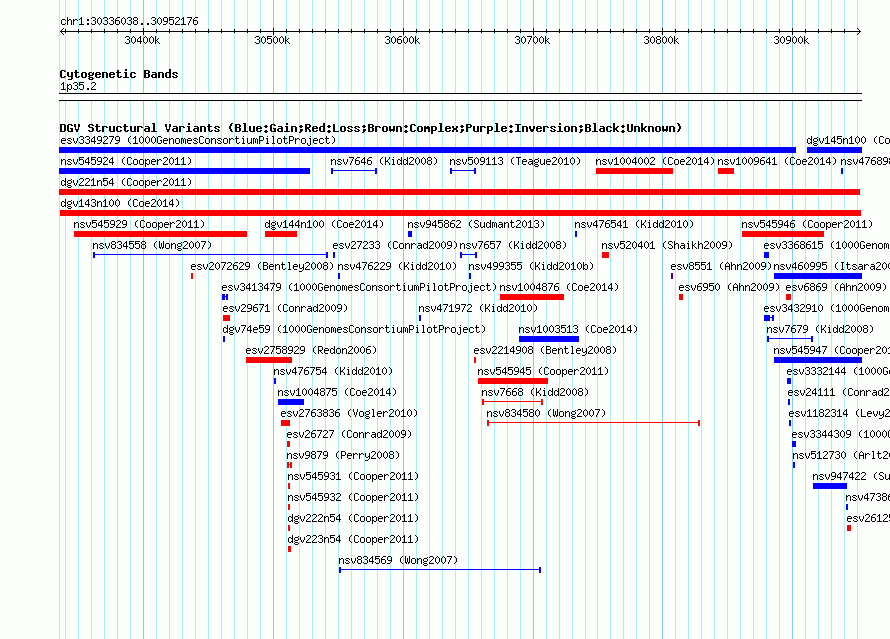The height and width of the screenshot is (639, 890).
Task: Click dgv222n54 (Cooper2011) label
Action: [x=353, y=518]
